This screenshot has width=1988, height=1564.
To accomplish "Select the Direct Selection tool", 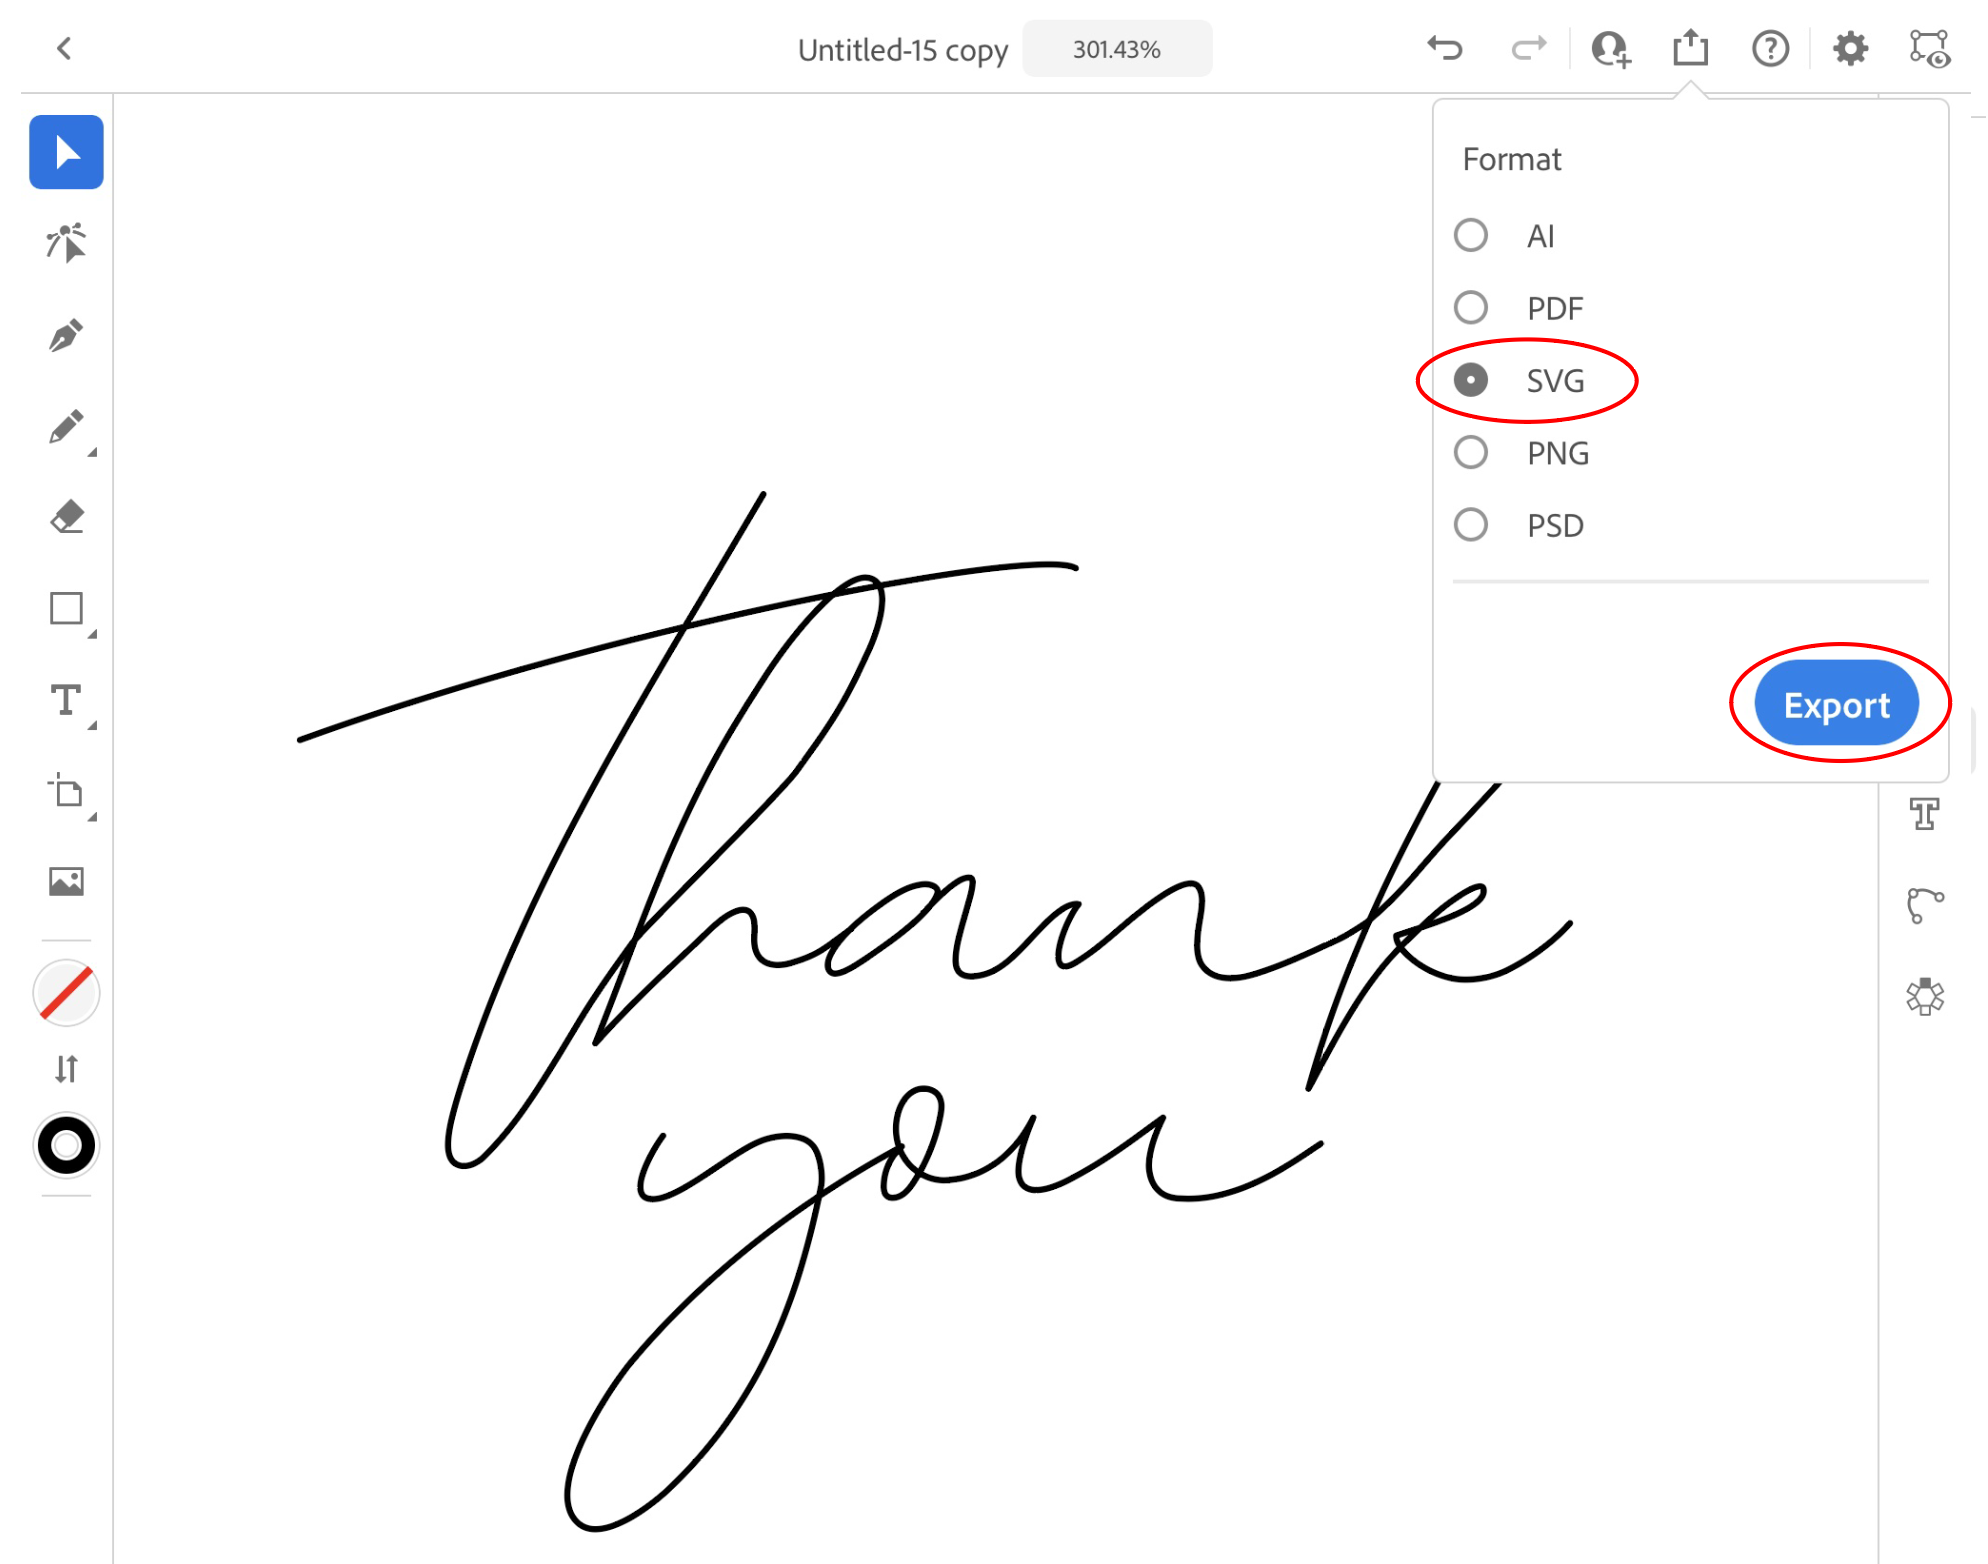I will [x=66, y=243].
